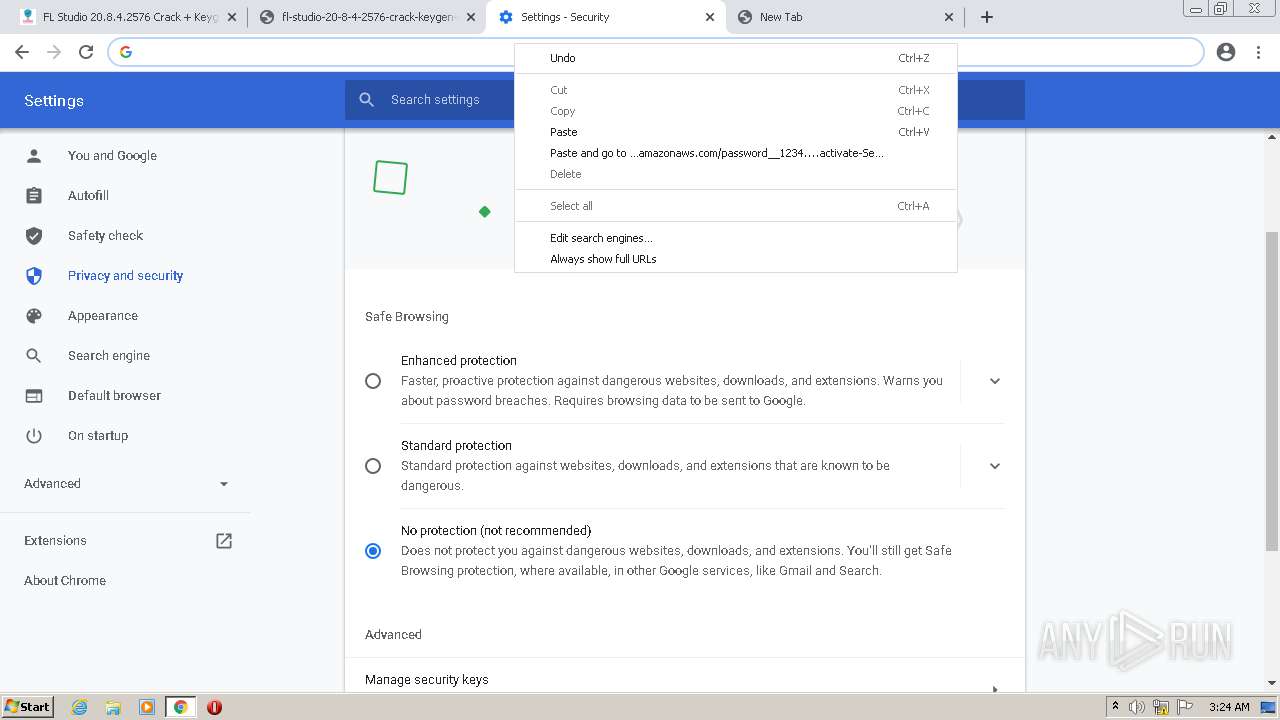The image size is (1280, 720).
Task: Click the Default browser window icon
Action: click(34, 396)
